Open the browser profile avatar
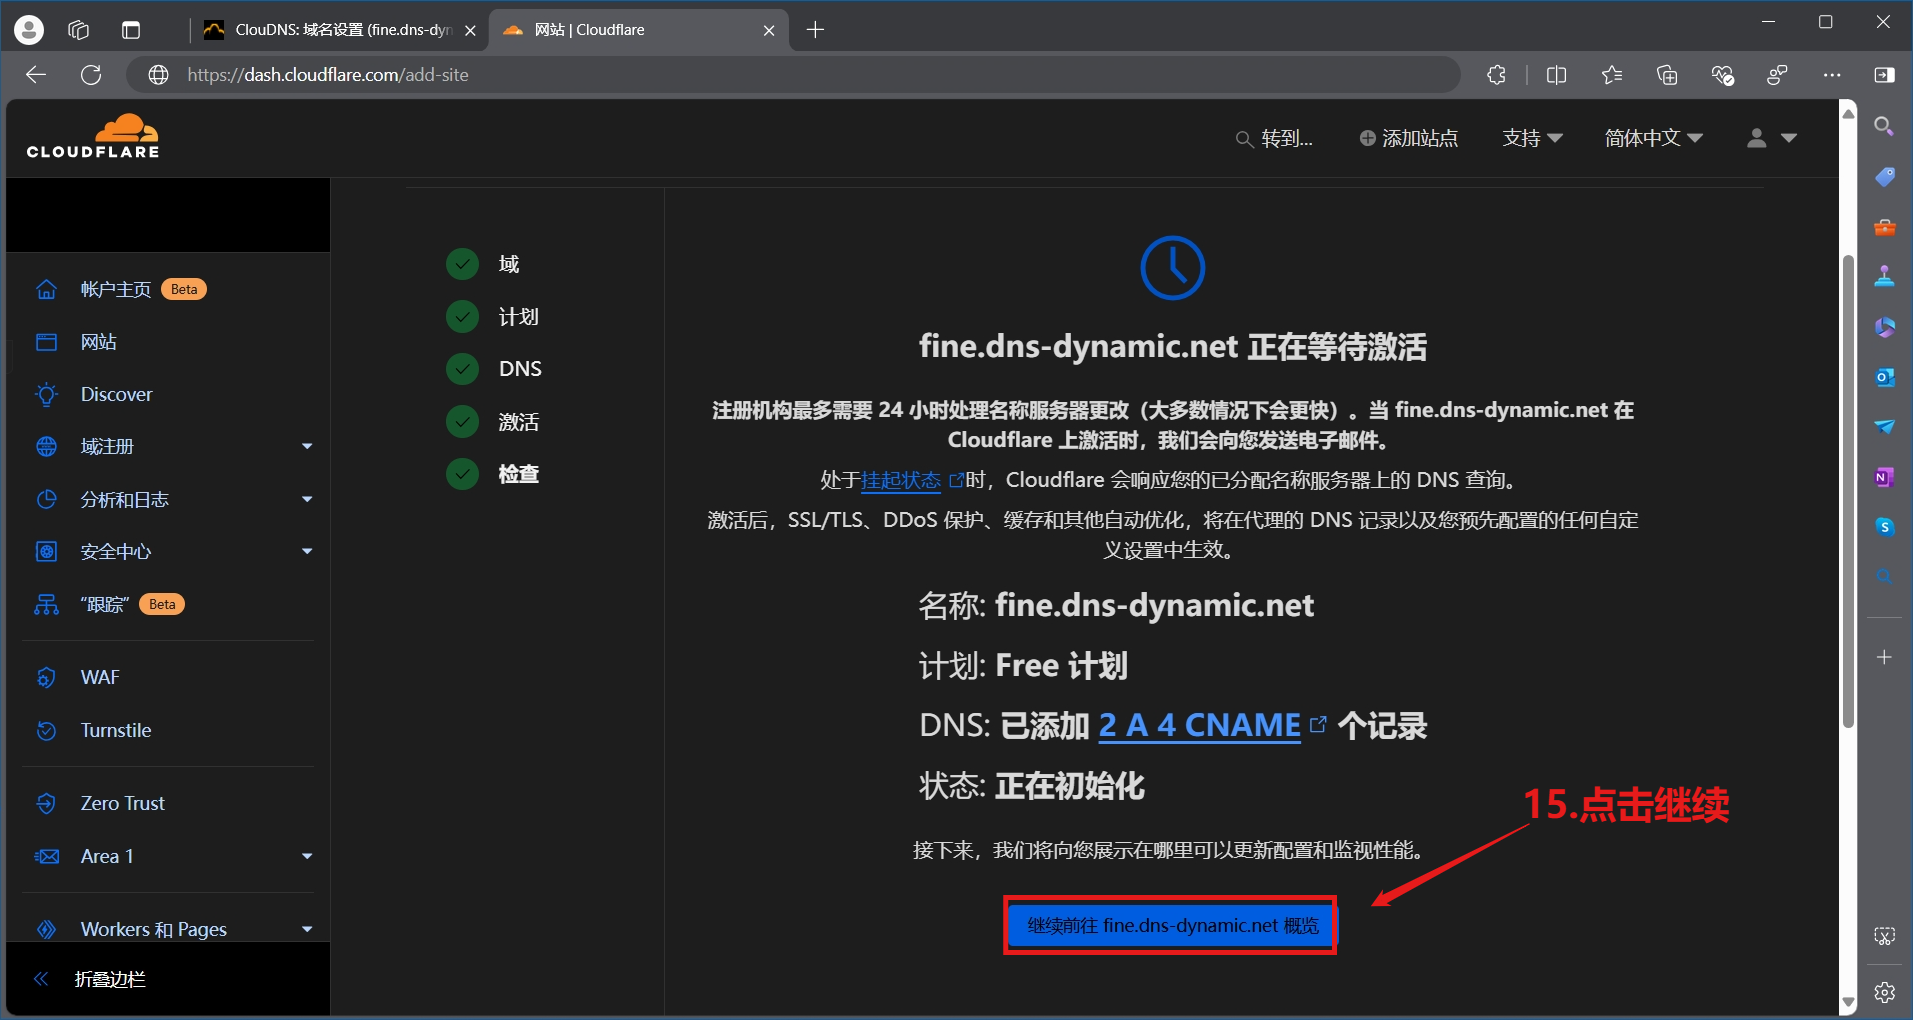The width and height of the screenshot is (1913, 1020). 29,30
